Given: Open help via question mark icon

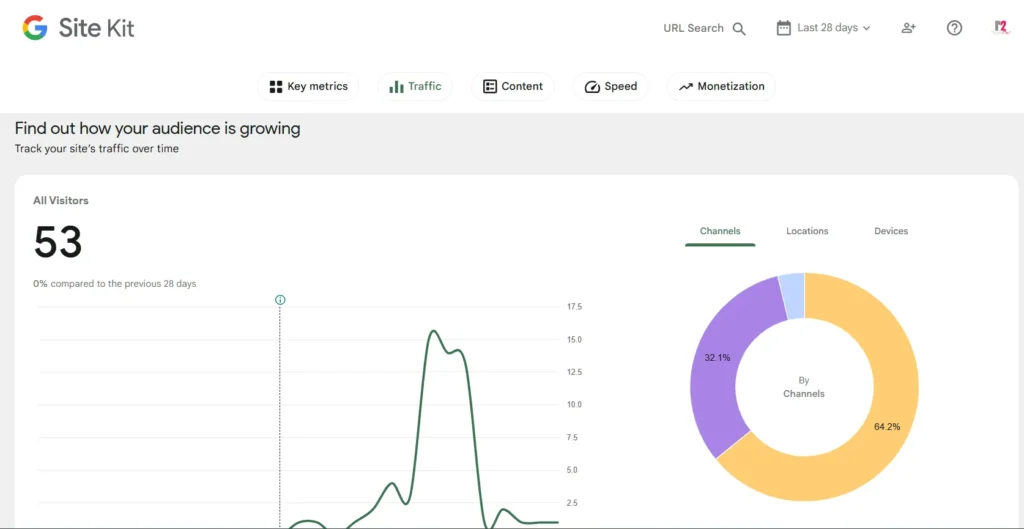Looking at the screenshot, I should (x=954, y=28).
